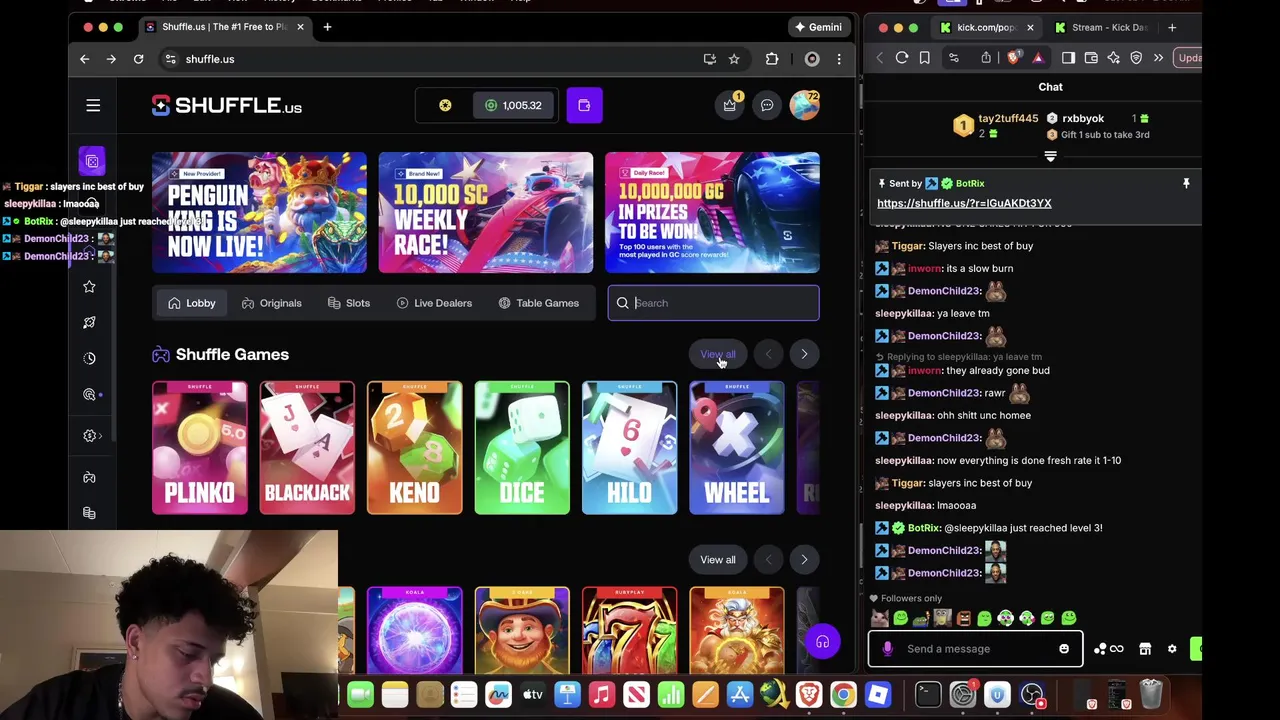The image size is (1280, 720).
Task: Open the Shuffle hamburger menu
Action: 93,105
